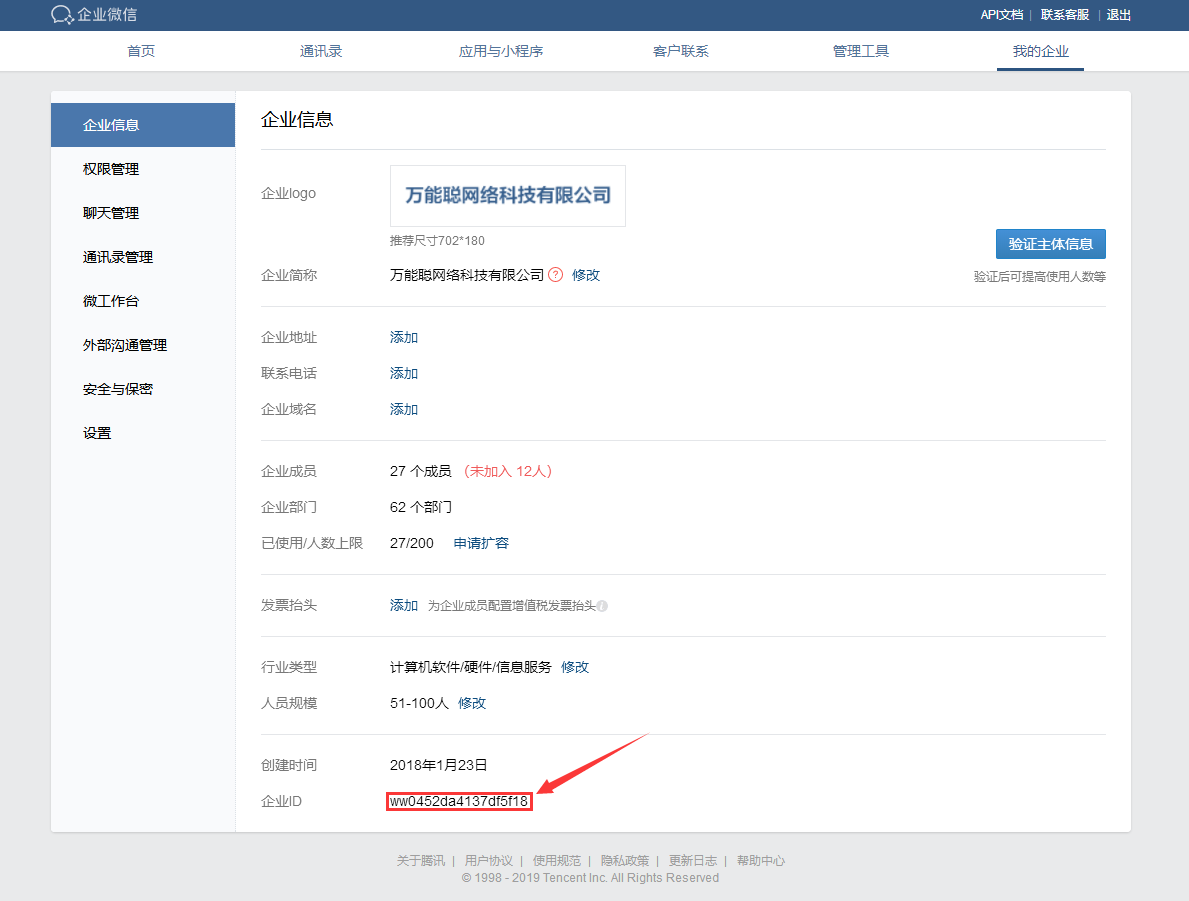Switch to the 通讯录 tab
This screenshot has height=901, width=1189.
pyautogui.click(x=321, y=50)
